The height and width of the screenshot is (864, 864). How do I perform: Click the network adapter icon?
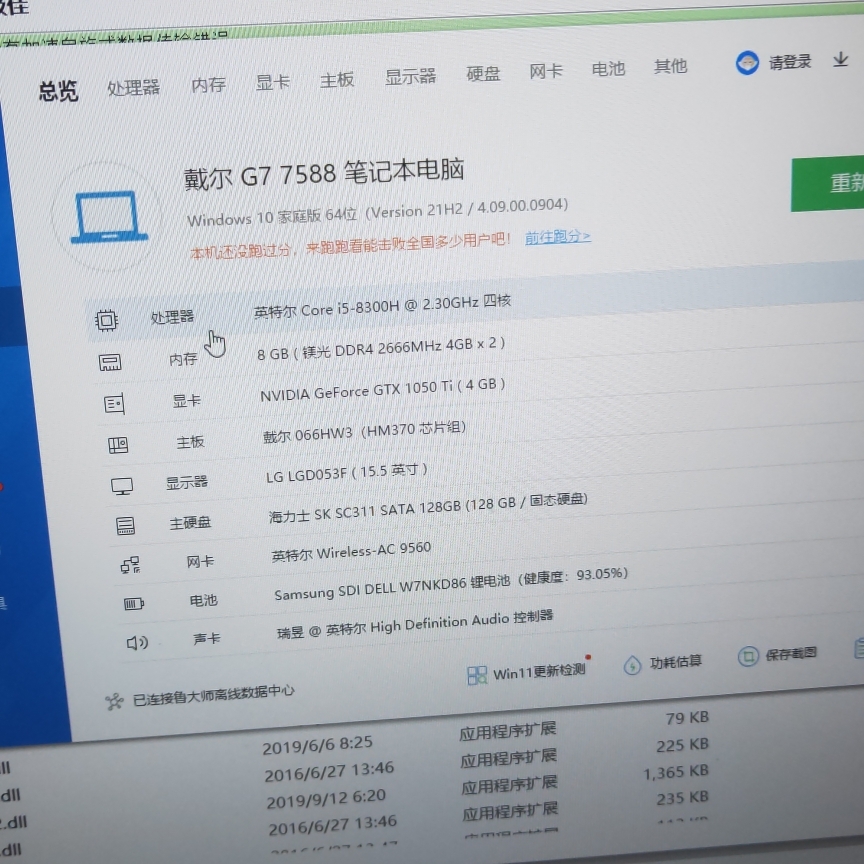coord(131,565)
